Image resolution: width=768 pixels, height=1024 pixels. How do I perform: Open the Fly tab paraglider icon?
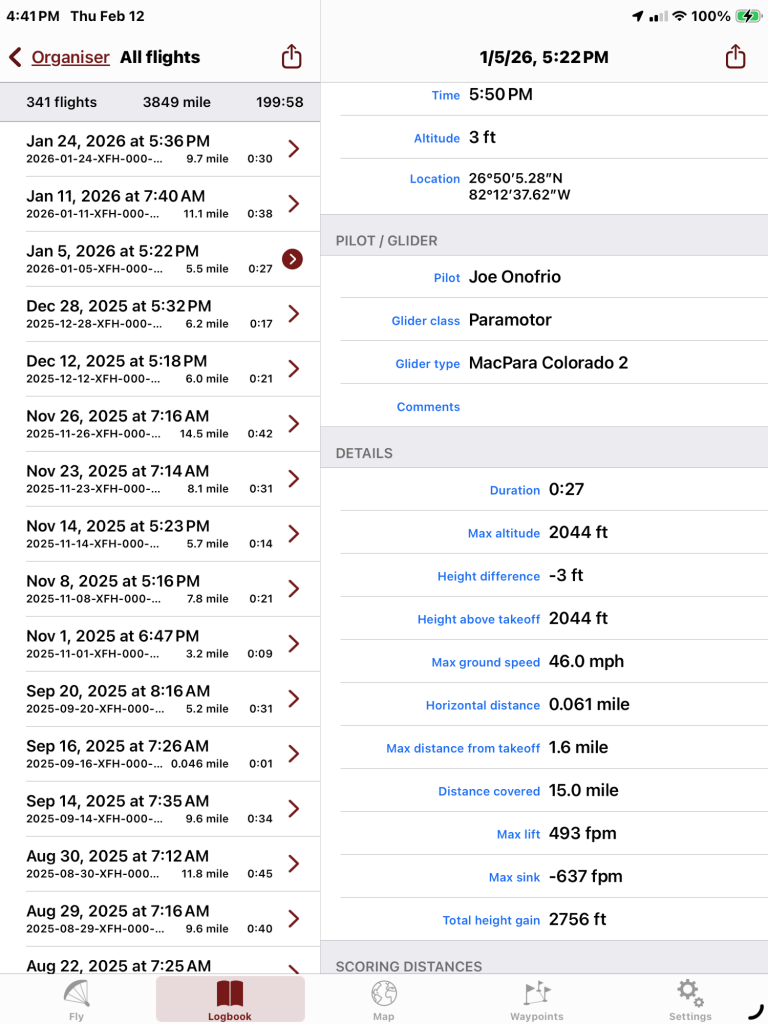(x=77, y=994)
